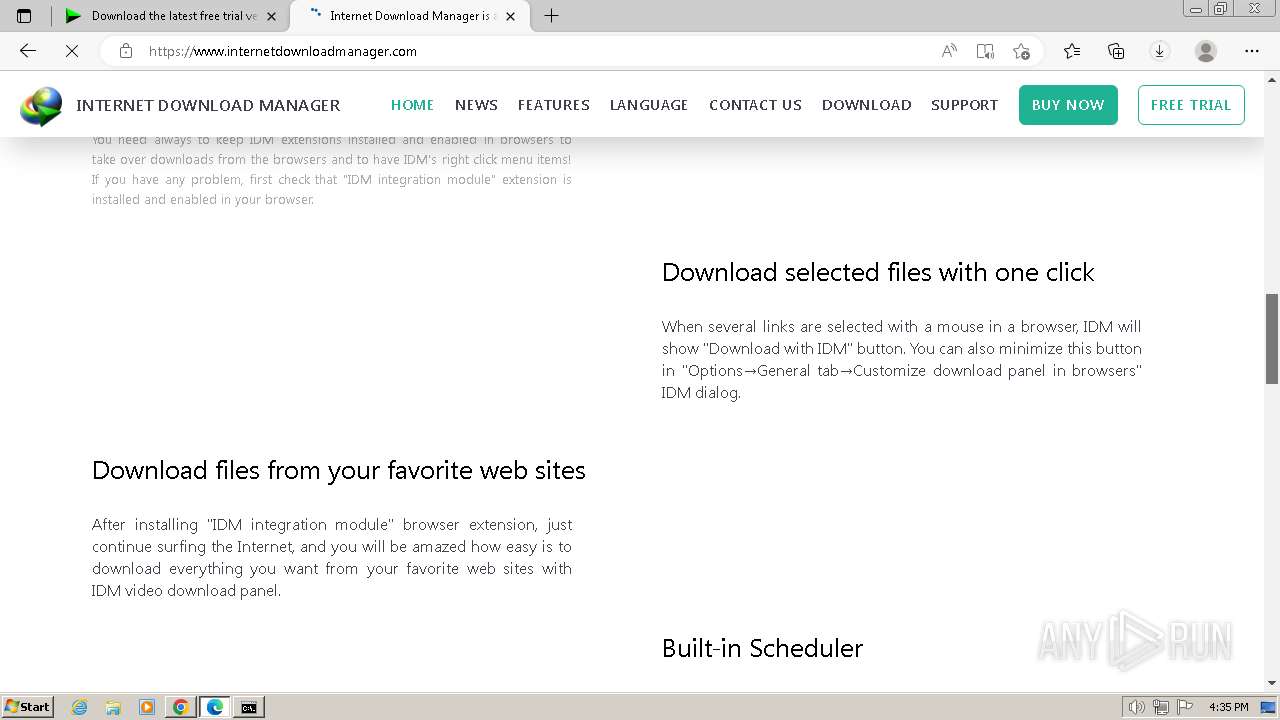Image resolution: width=1280 pixels, height=720 pixels.
Task: Open File Explorer folder taskbar icon
Action: point(113,707)
